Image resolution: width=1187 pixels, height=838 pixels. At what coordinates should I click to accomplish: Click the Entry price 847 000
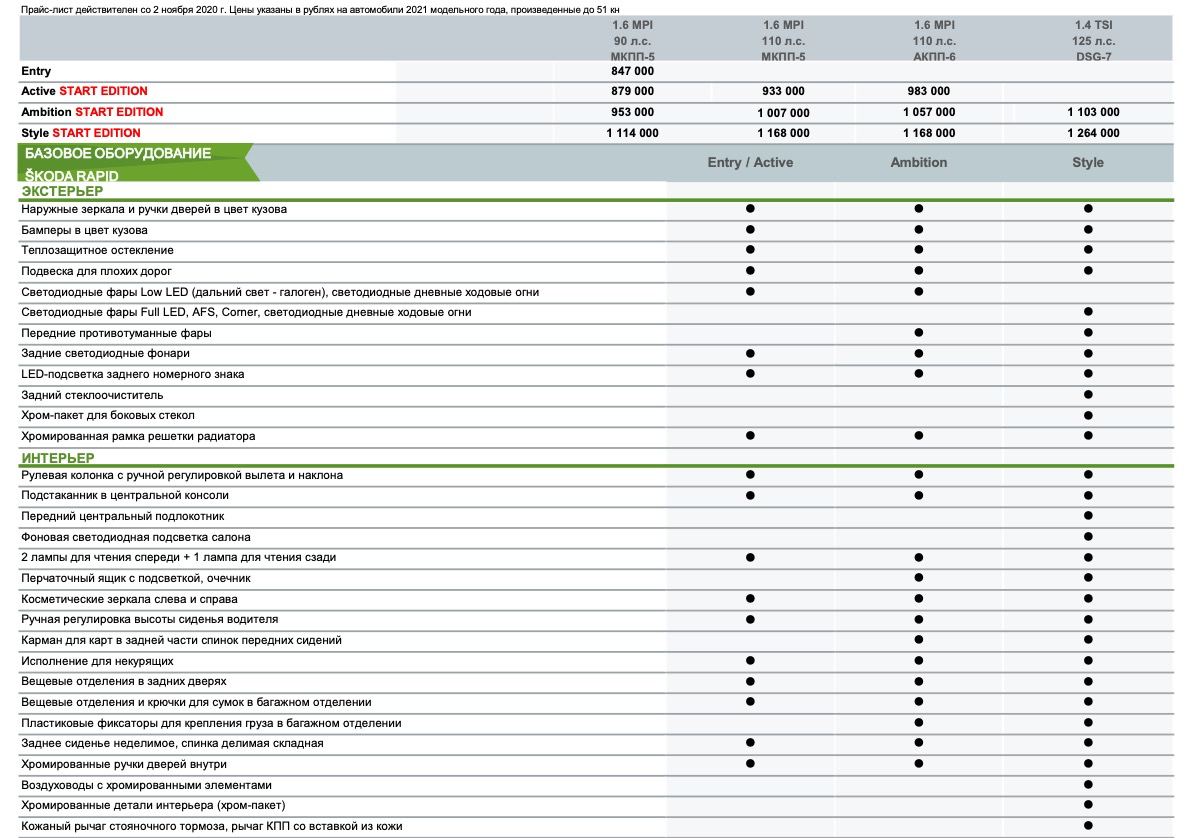(632, 71)
